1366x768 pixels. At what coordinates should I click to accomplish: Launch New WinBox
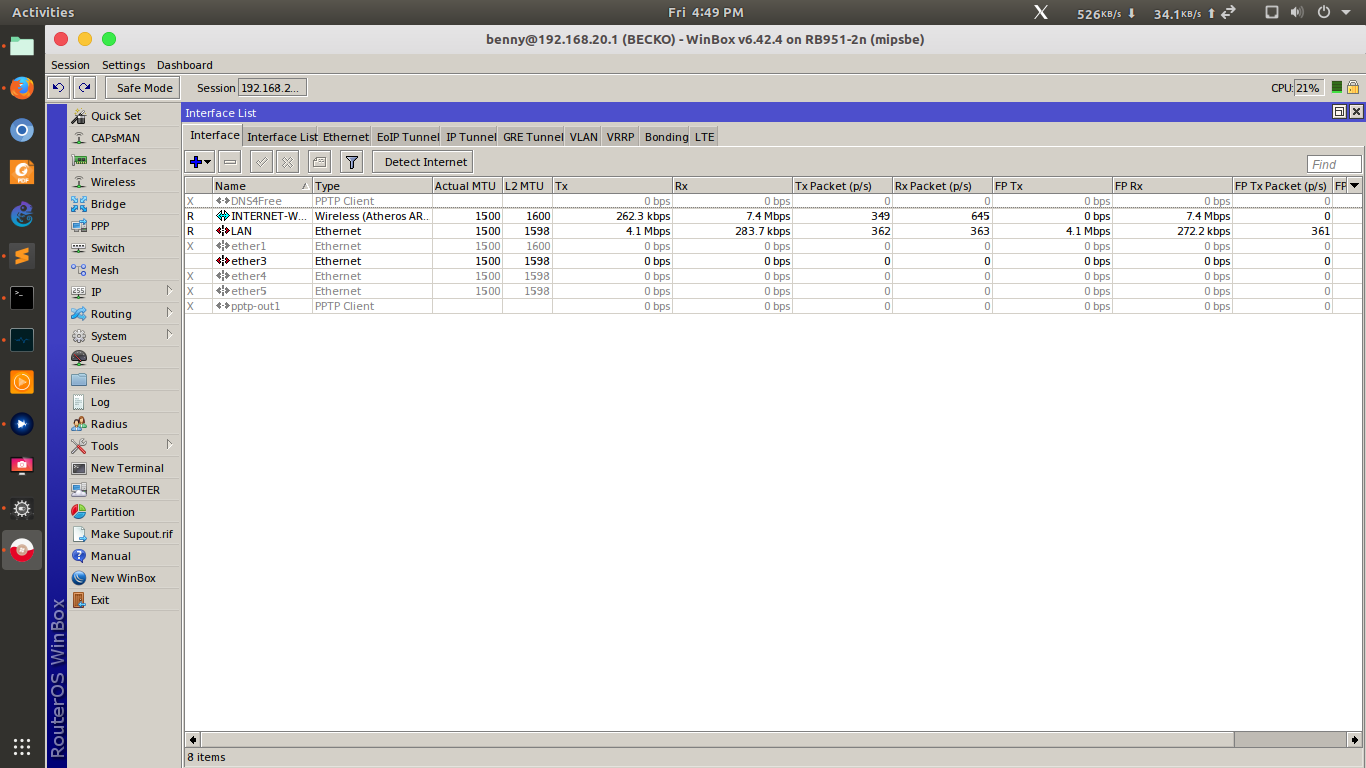click(124, 578)
